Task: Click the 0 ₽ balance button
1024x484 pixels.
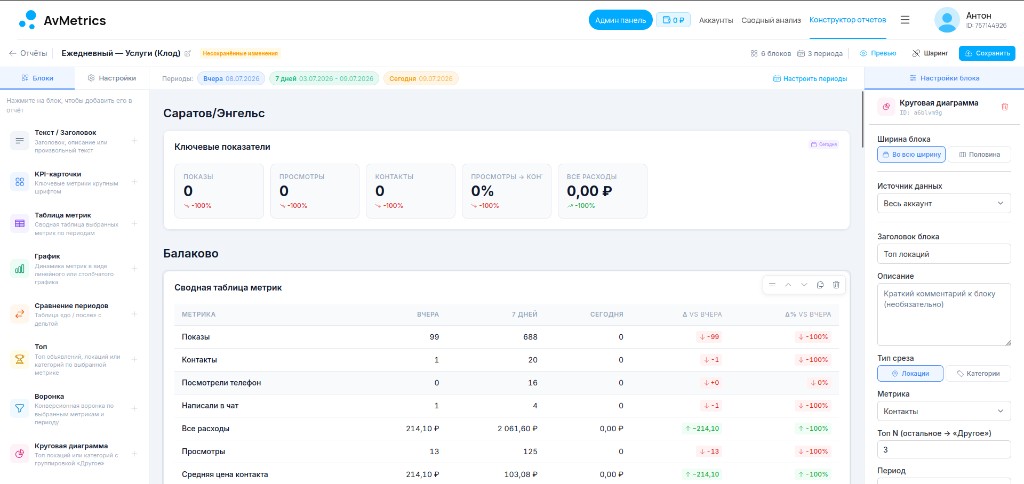Action: pyautogui.click(x=673, y=20)
